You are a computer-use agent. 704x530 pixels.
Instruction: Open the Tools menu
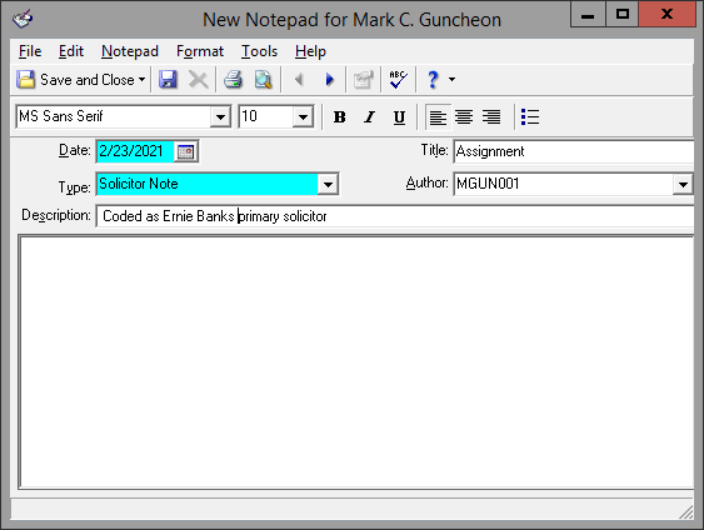pos(260,52)
